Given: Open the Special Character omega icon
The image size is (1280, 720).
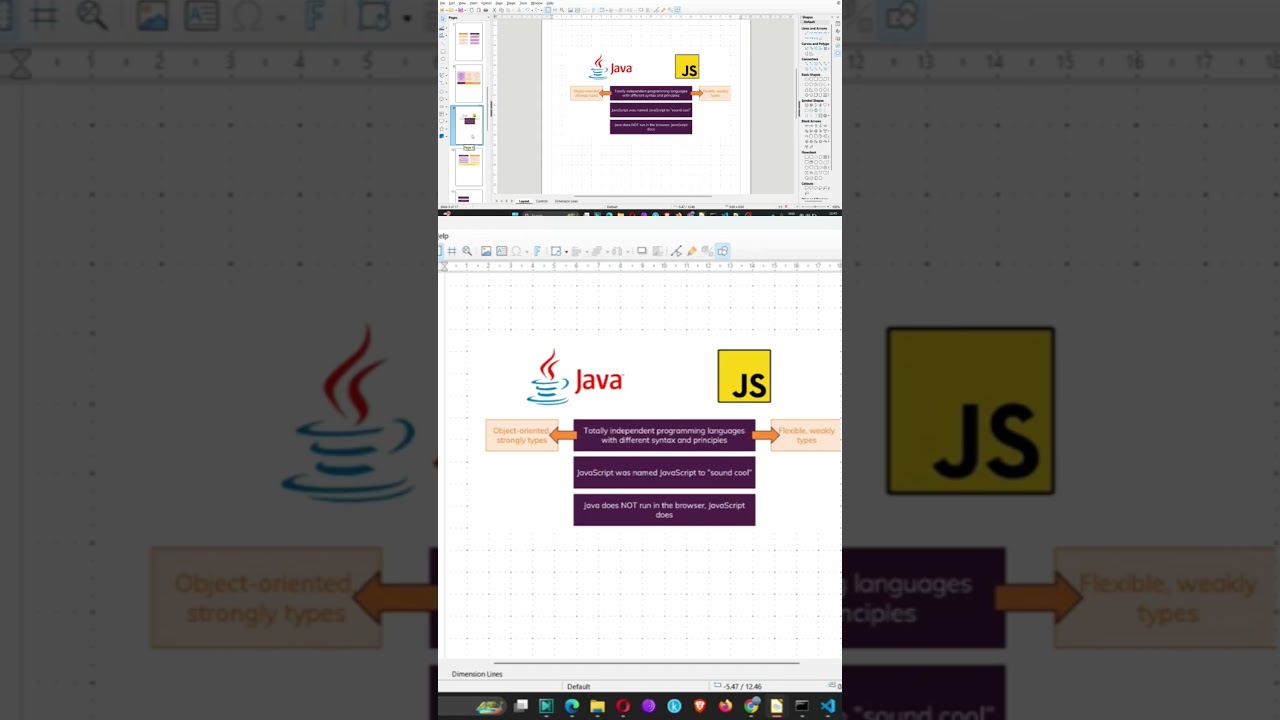Looking at the screenshot, I should click(x=516, y=251).
